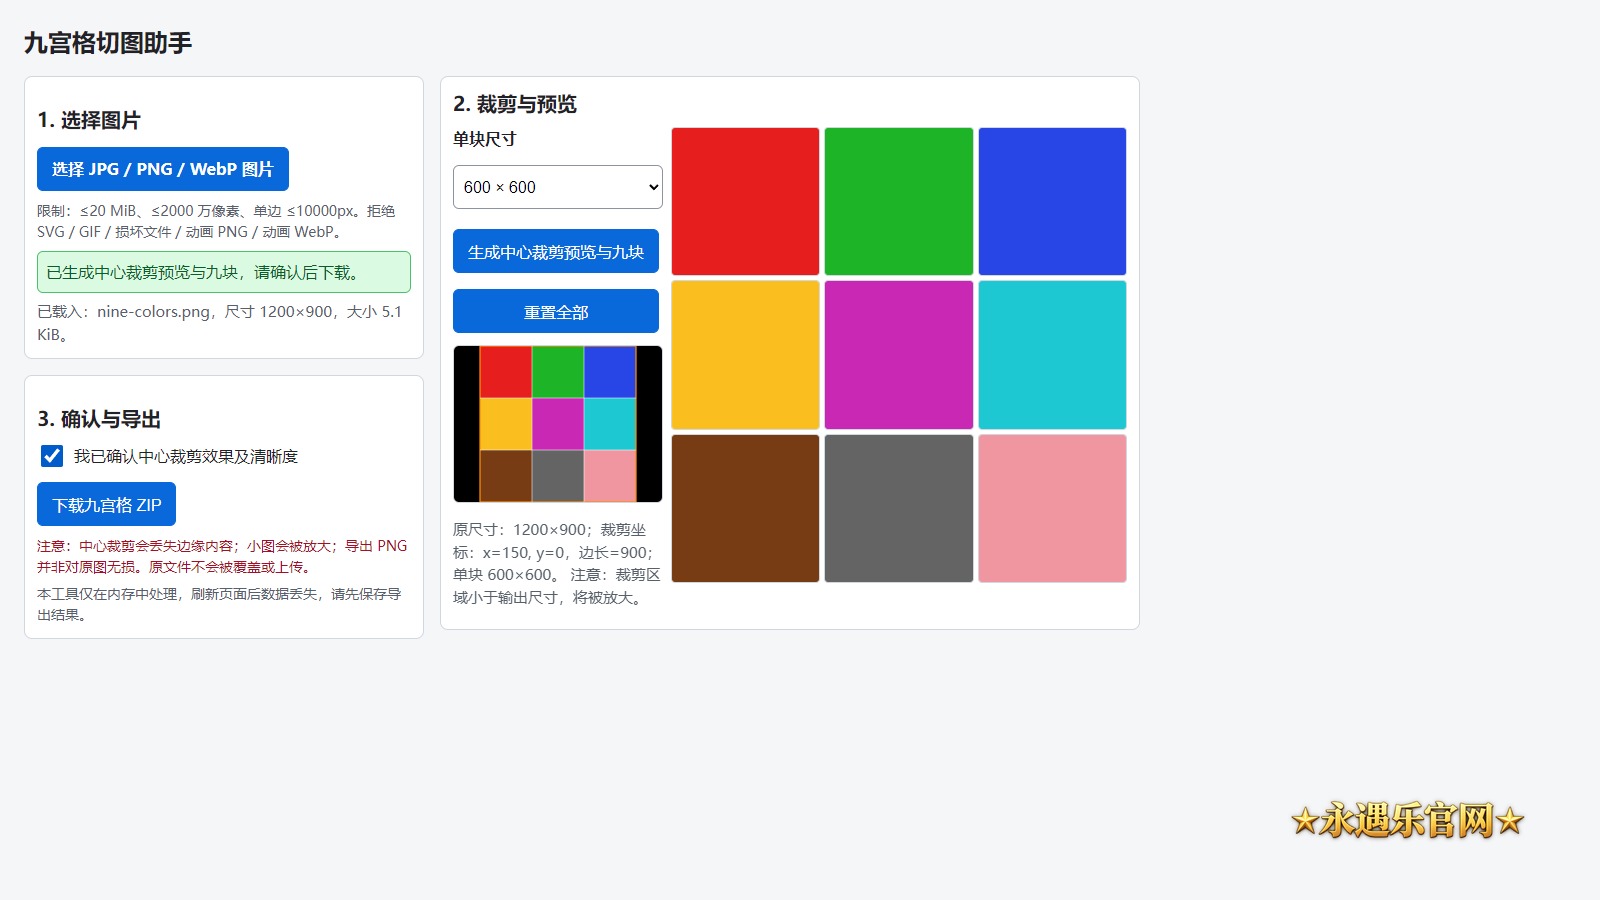
Task: Select the magenta tile in the grid
Action: (x=899, y=355)
